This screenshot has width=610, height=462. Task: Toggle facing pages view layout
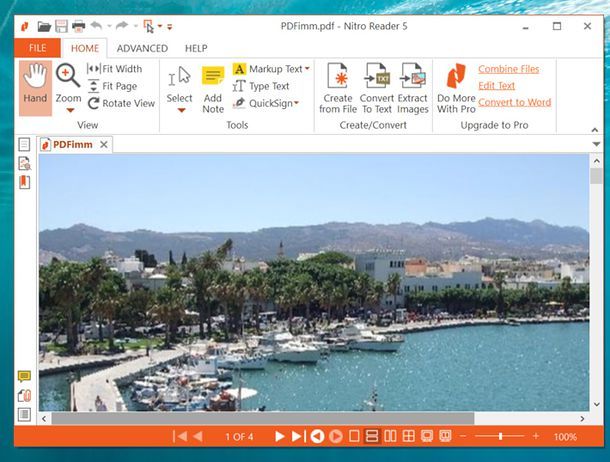pos(390,436)
